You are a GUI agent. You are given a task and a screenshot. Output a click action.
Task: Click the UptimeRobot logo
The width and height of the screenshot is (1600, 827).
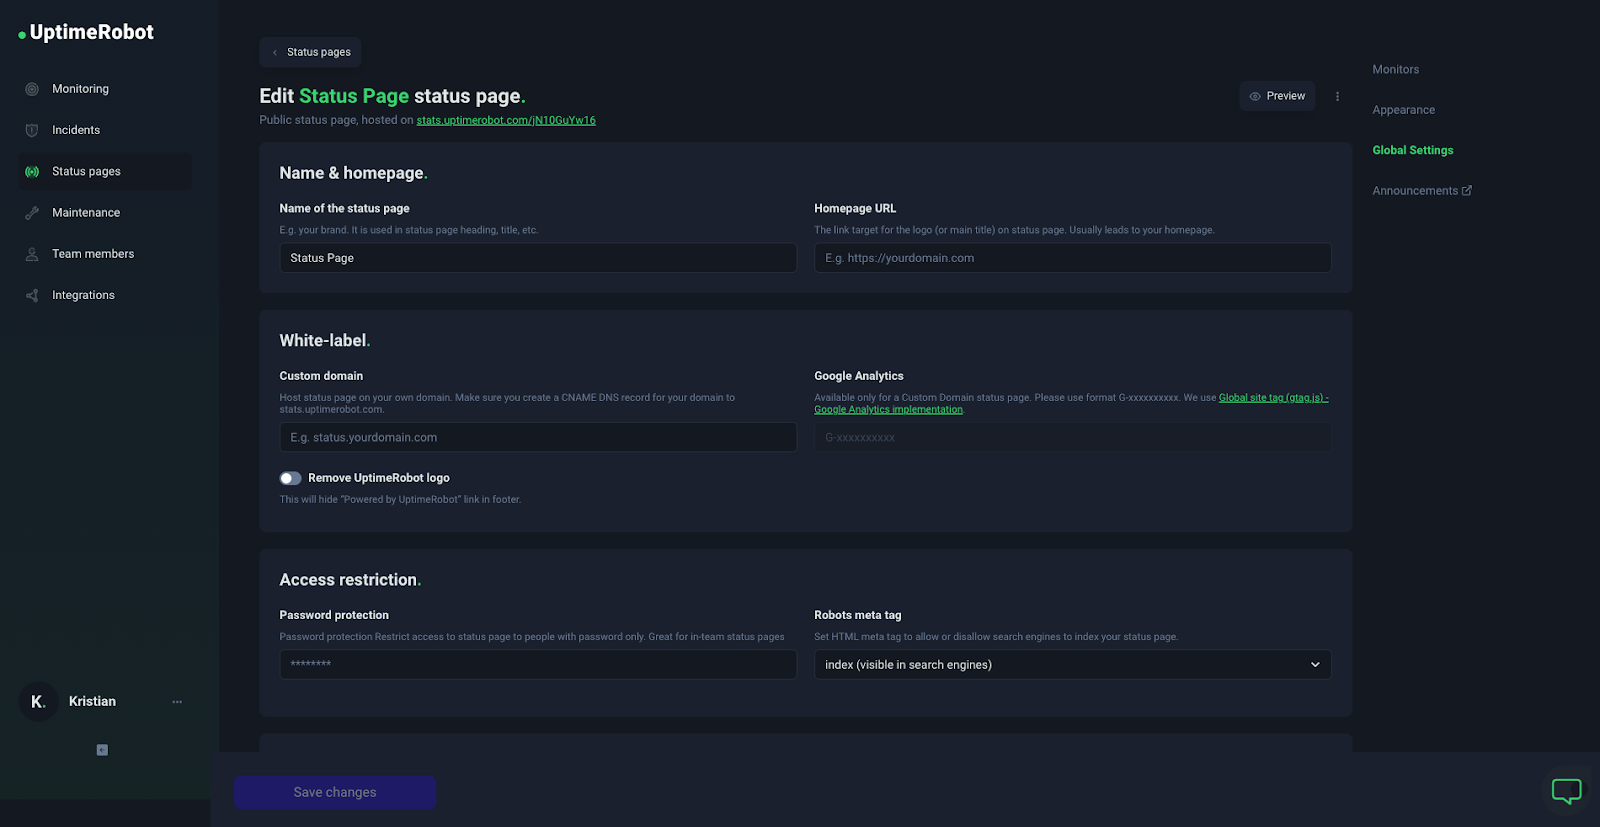coord(86,32)
